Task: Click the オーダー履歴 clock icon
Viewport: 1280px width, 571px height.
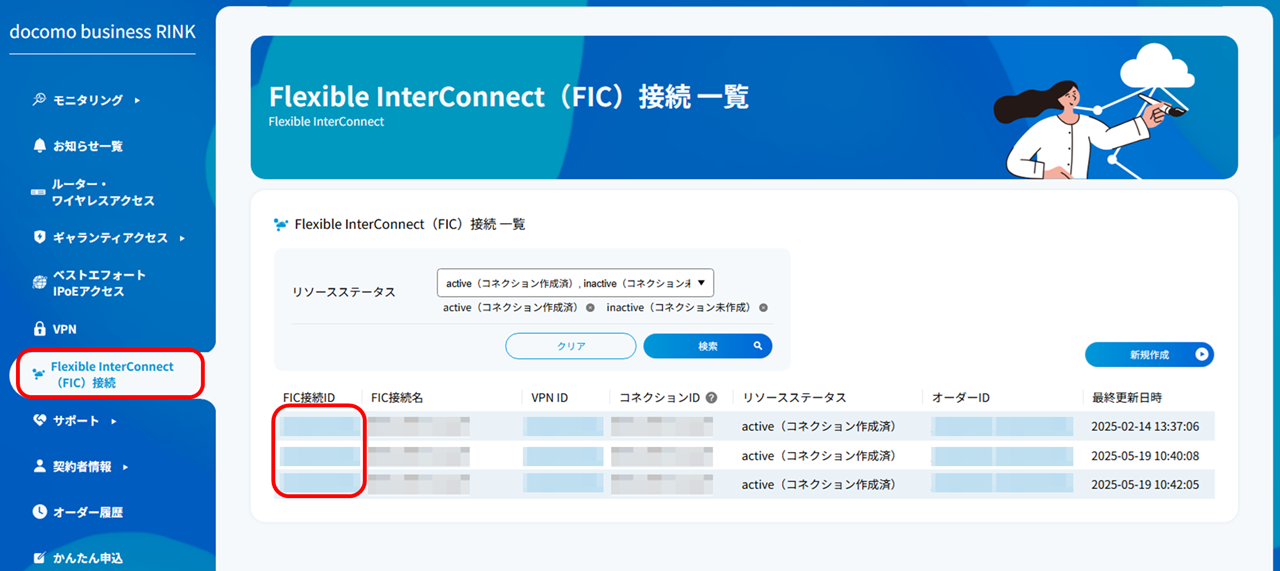Action: pos(40,512)
